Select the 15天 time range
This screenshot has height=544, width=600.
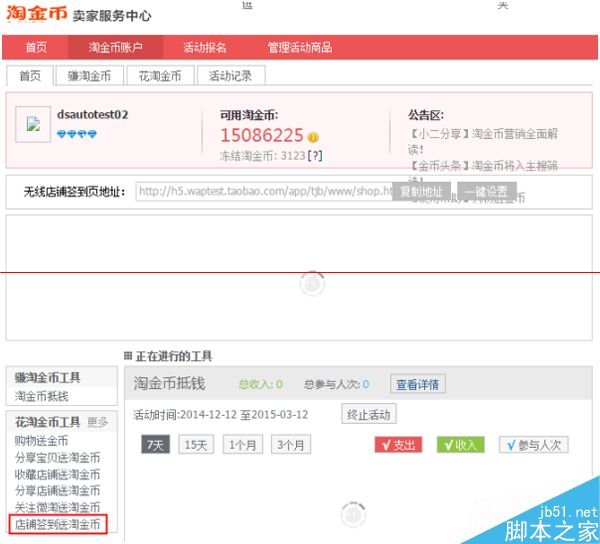196,445
